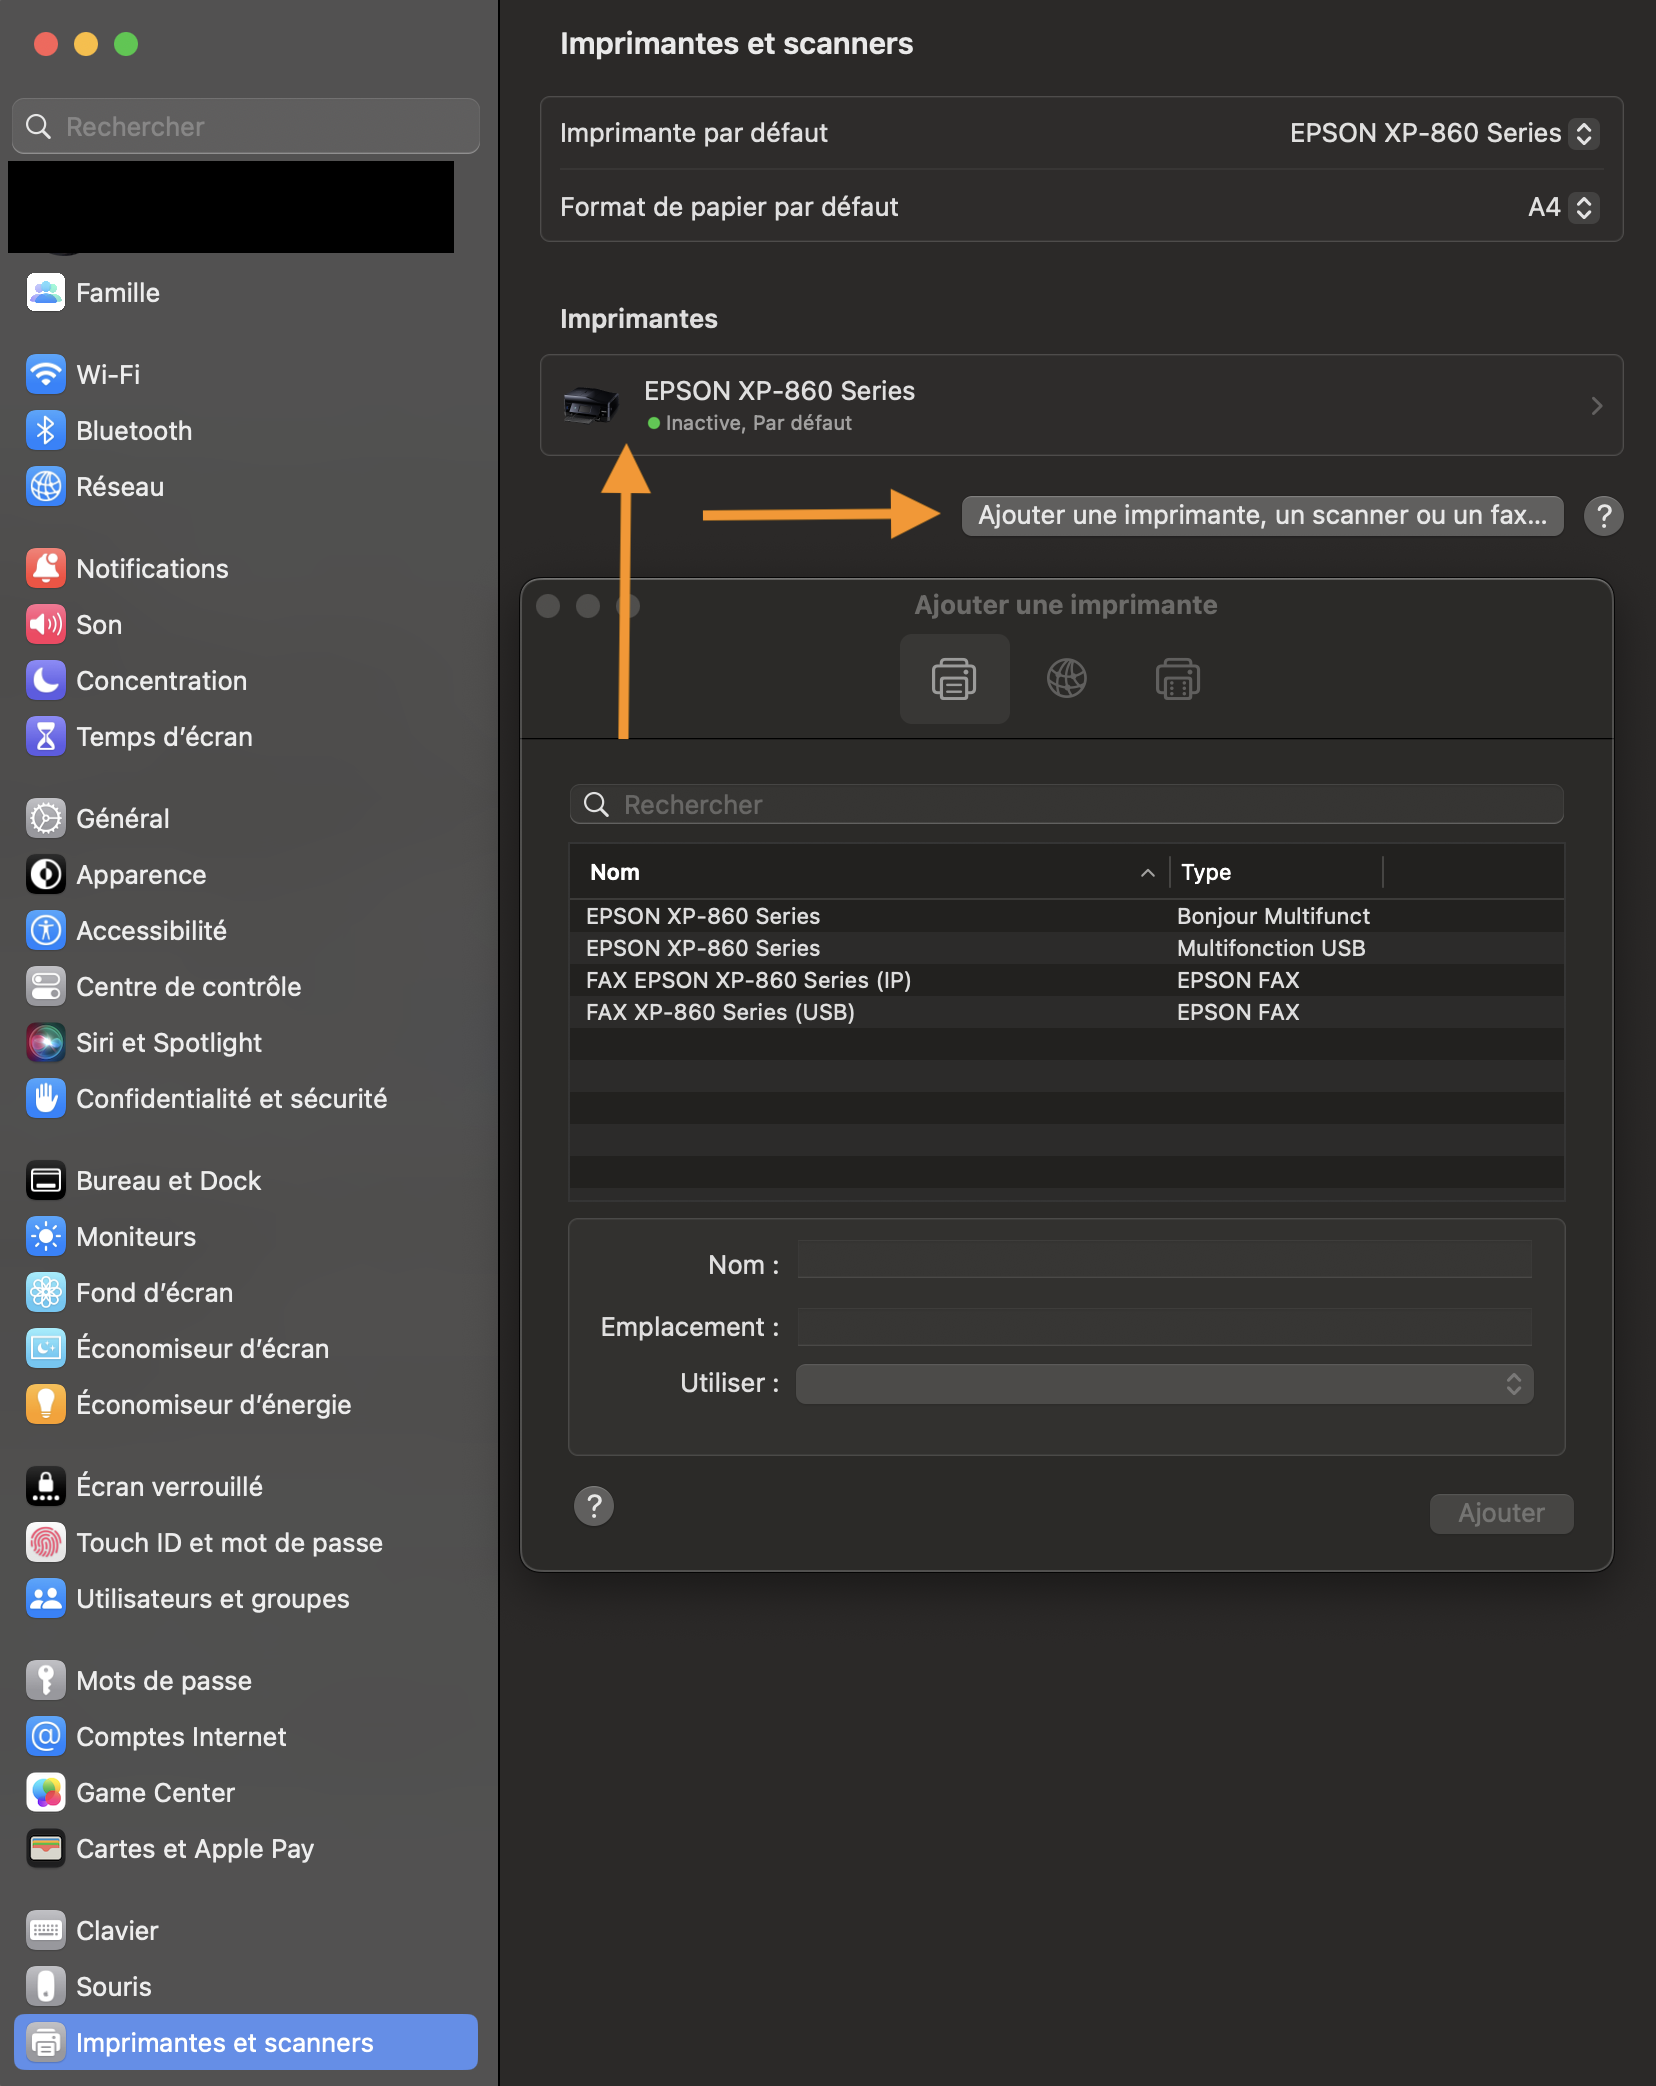Select EPSON XP-860 Series Bonjour Multifunct row
The image size is (1656, 2086).
[1066, 916]
